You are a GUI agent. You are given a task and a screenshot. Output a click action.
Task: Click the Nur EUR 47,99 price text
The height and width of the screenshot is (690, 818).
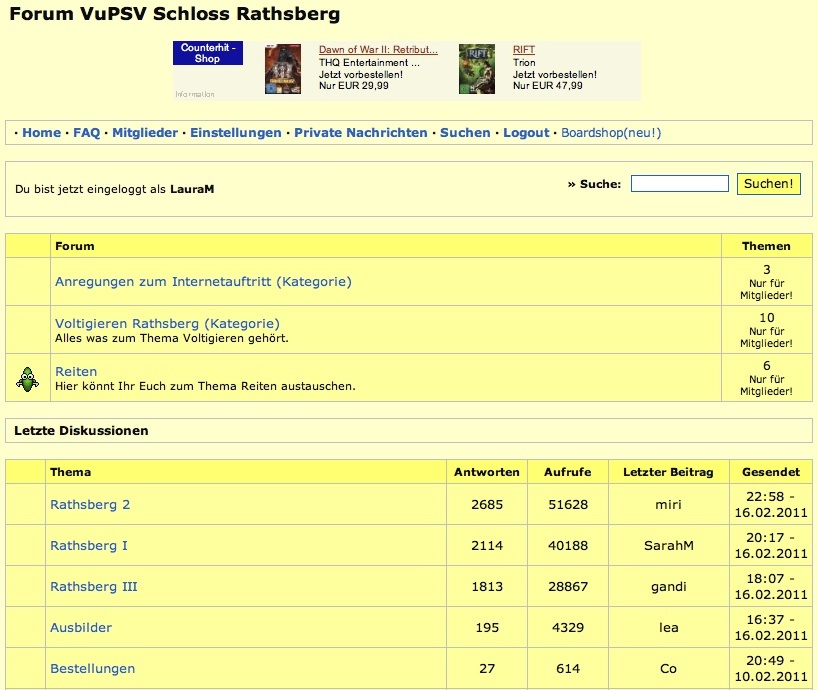pos(548,86)
